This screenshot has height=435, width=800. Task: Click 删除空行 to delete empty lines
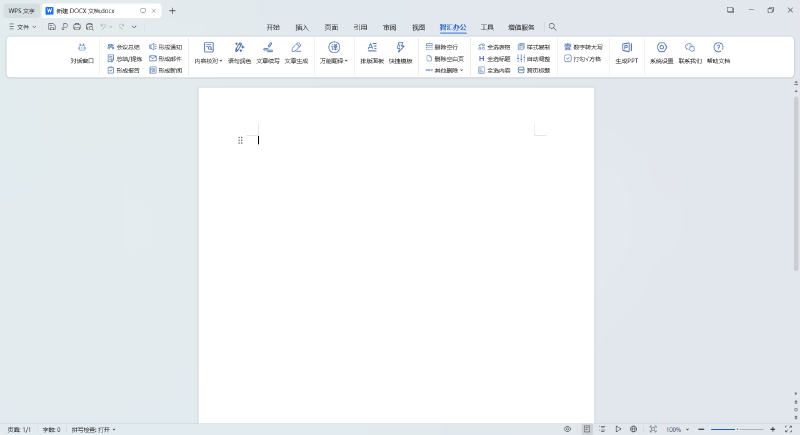442,47
